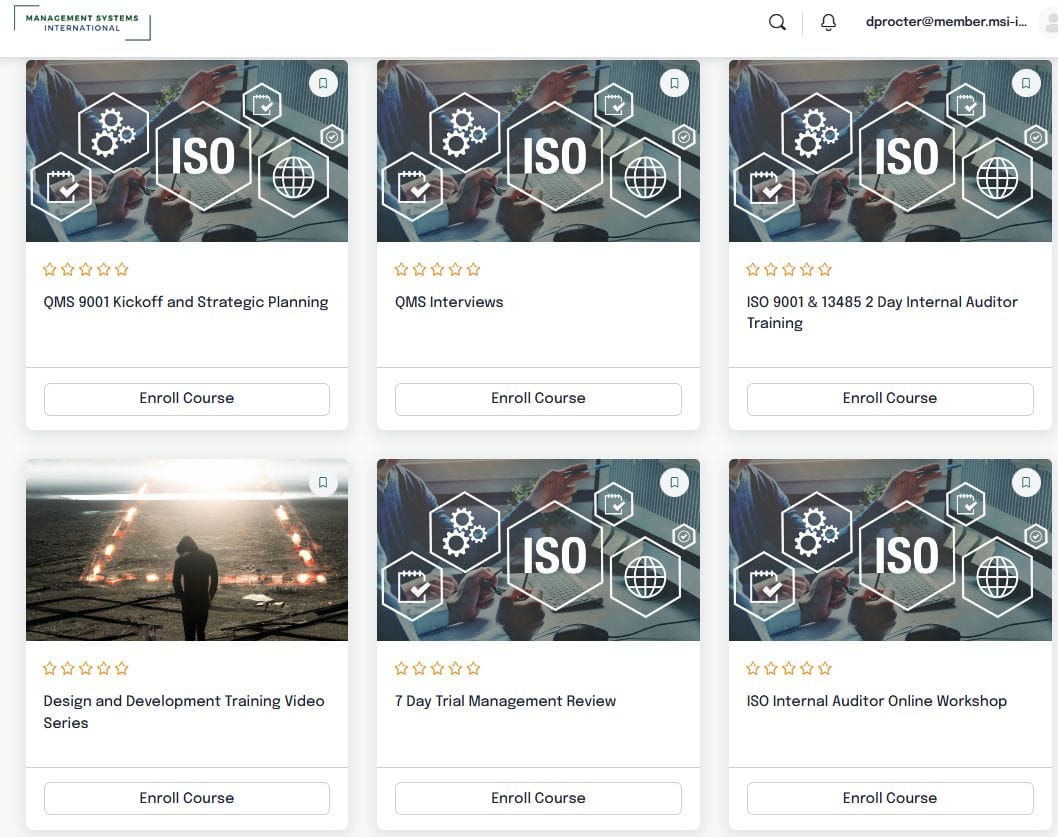Enroll in 7 Day Trial Management Review

538,798
